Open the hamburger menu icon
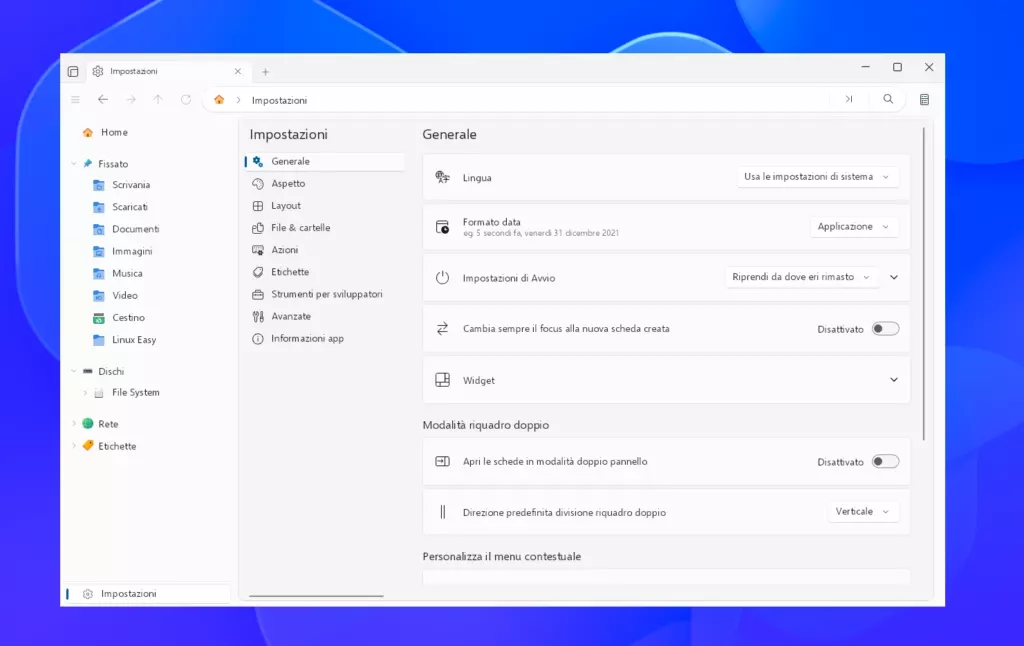 pos(75,99)
